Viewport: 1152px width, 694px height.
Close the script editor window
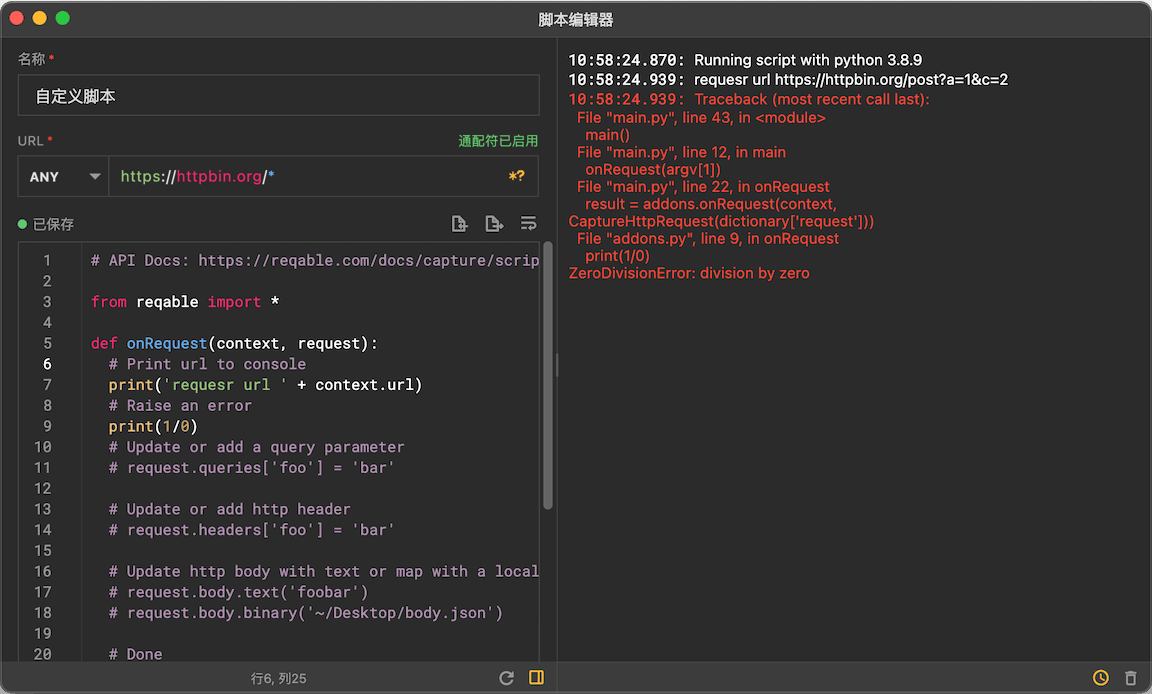[x=16, y=18]
